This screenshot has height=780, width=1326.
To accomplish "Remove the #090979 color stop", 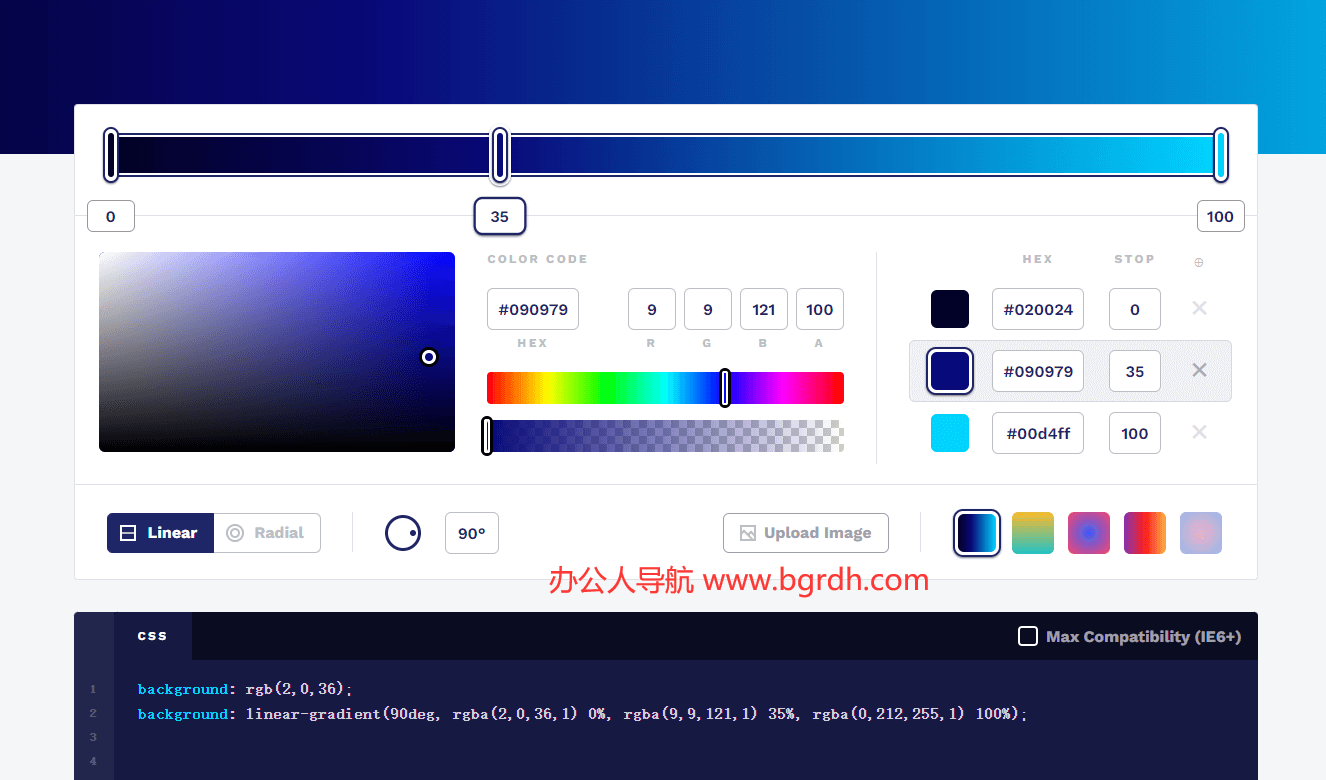I will (1199, 370).
